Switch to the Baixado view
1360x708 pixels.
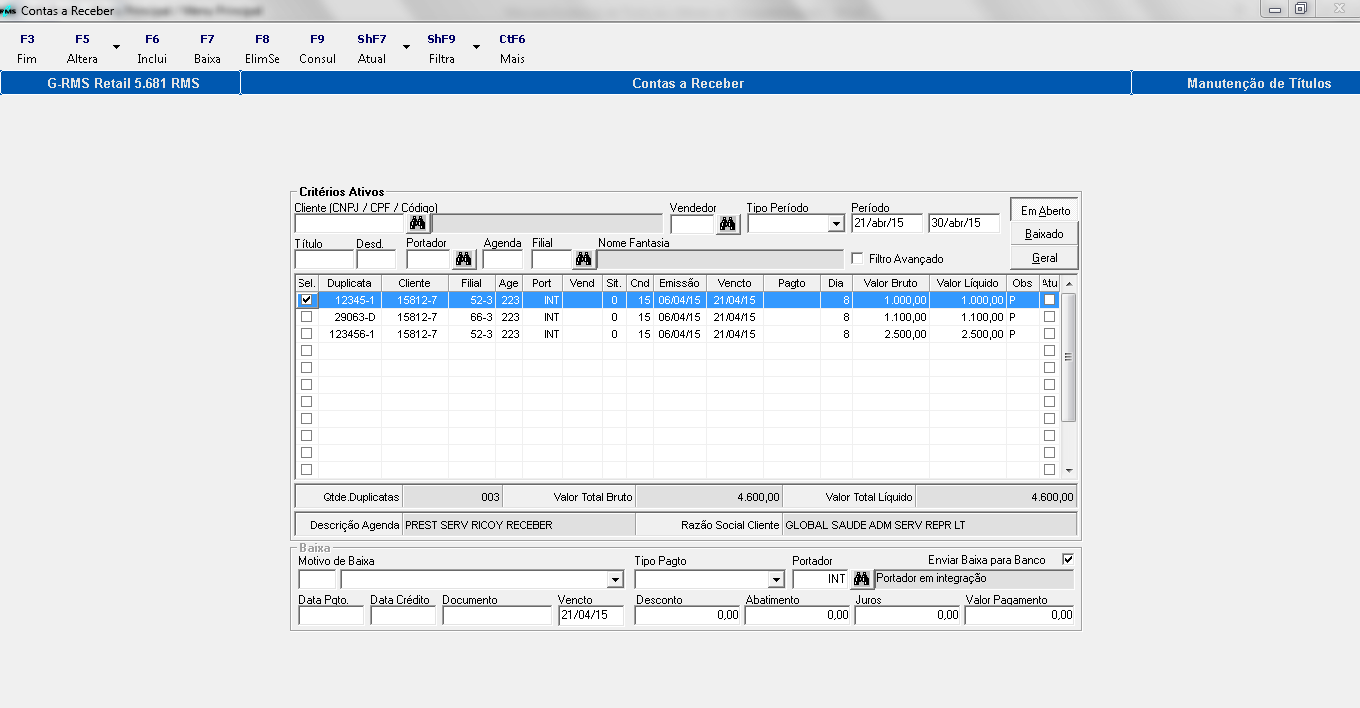click(1044, 234)
